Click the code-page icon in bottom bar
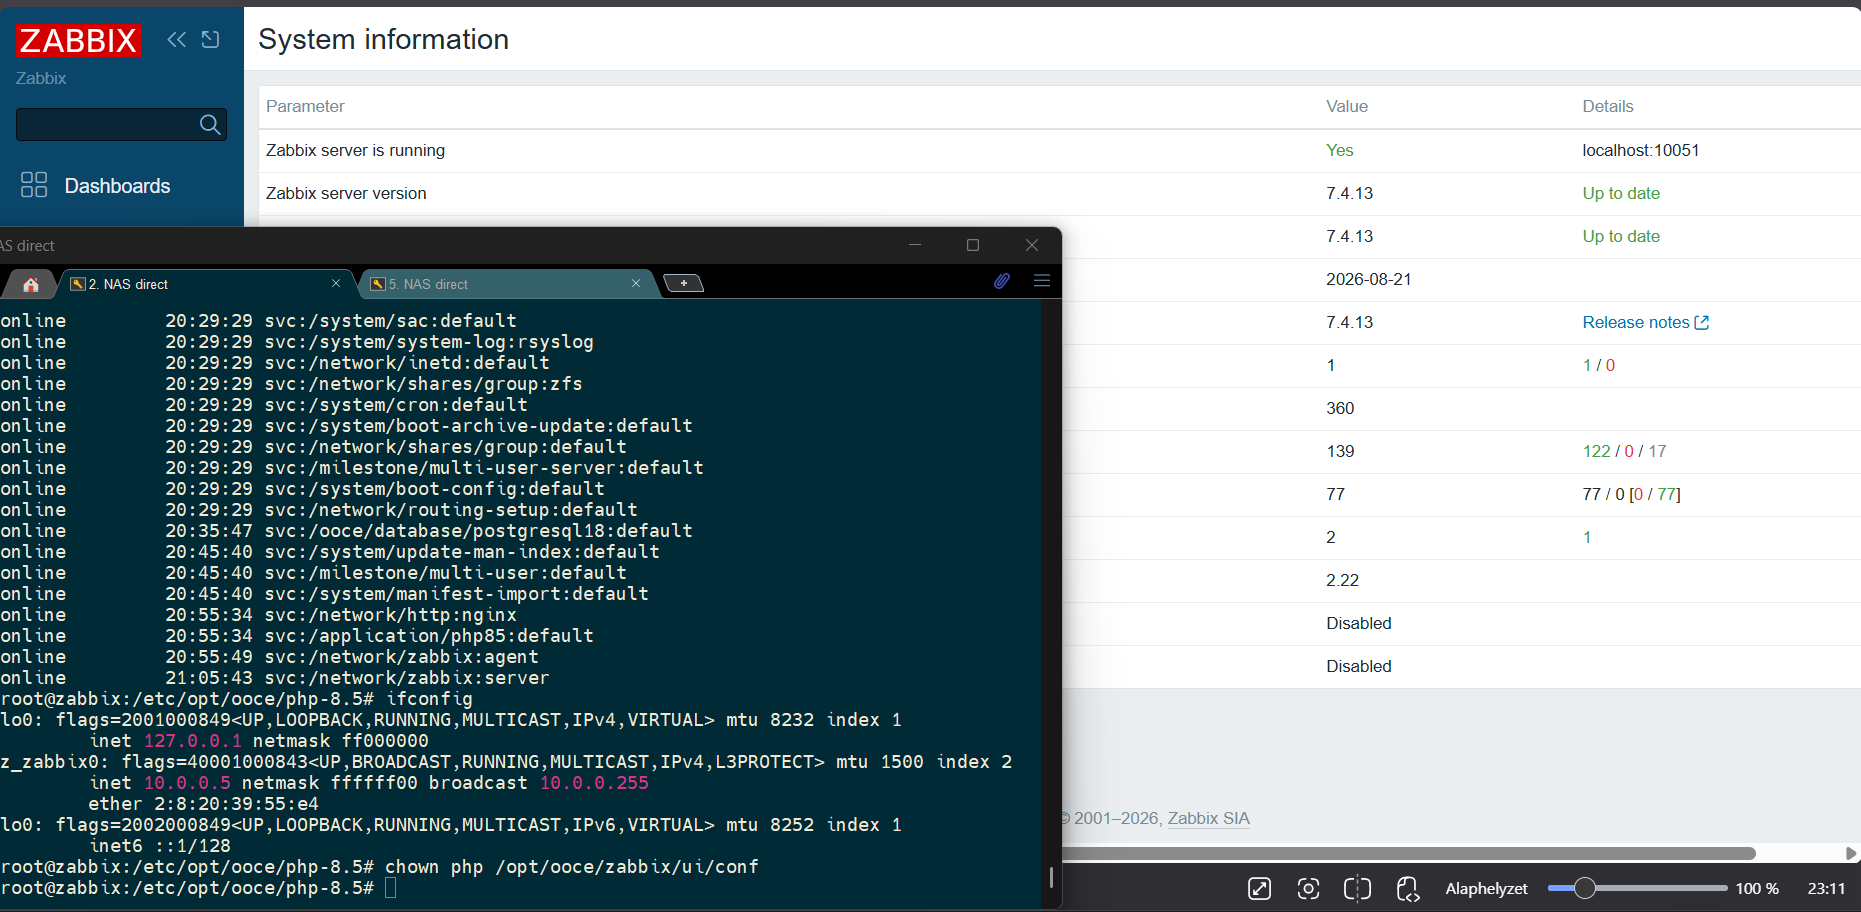1861x912 pixels. pos(1407,888)
